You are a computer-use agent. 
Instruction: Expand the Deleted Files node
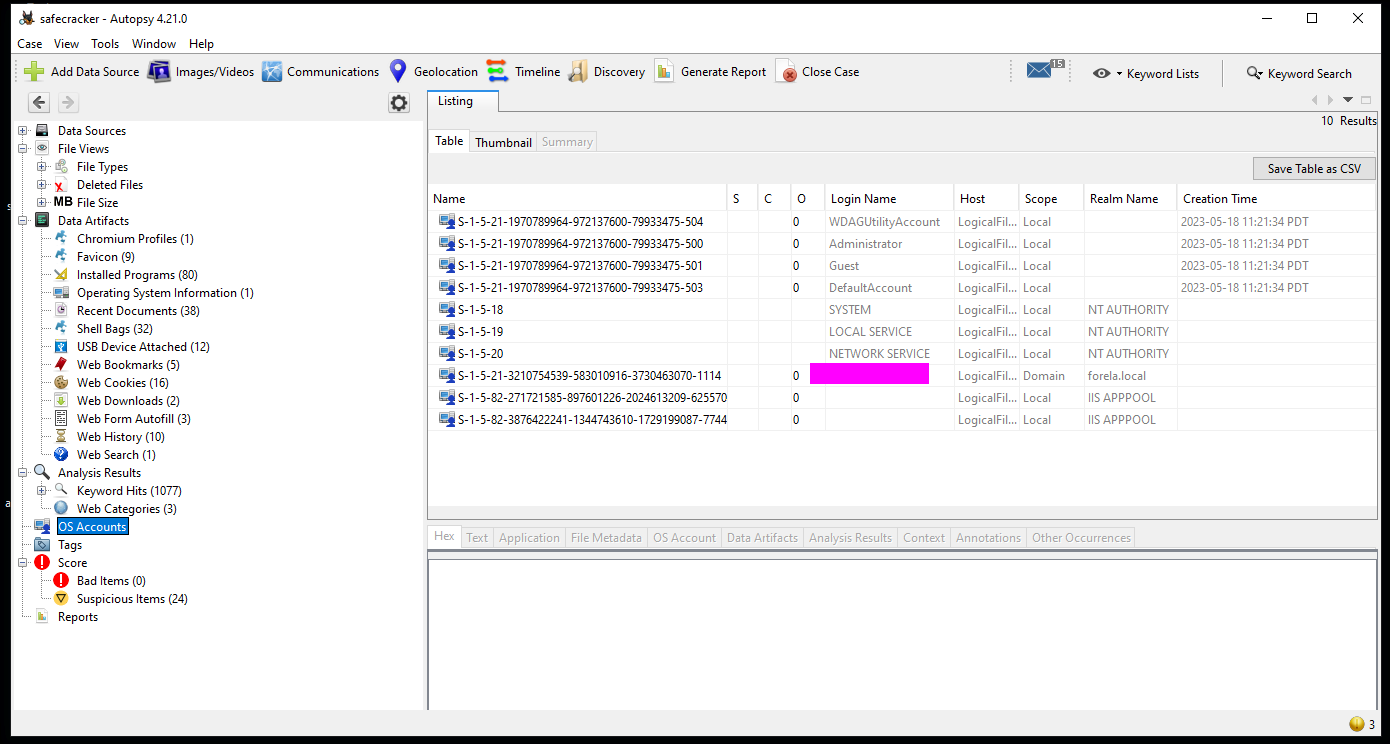(x=42, y=185)
